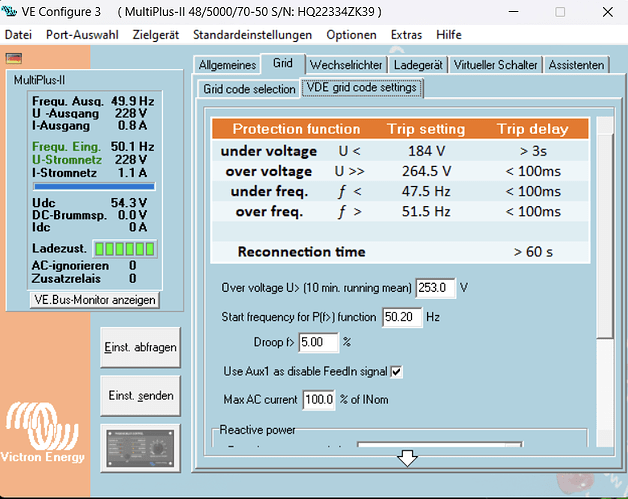Open the remote control panel image button

(140, 448)
